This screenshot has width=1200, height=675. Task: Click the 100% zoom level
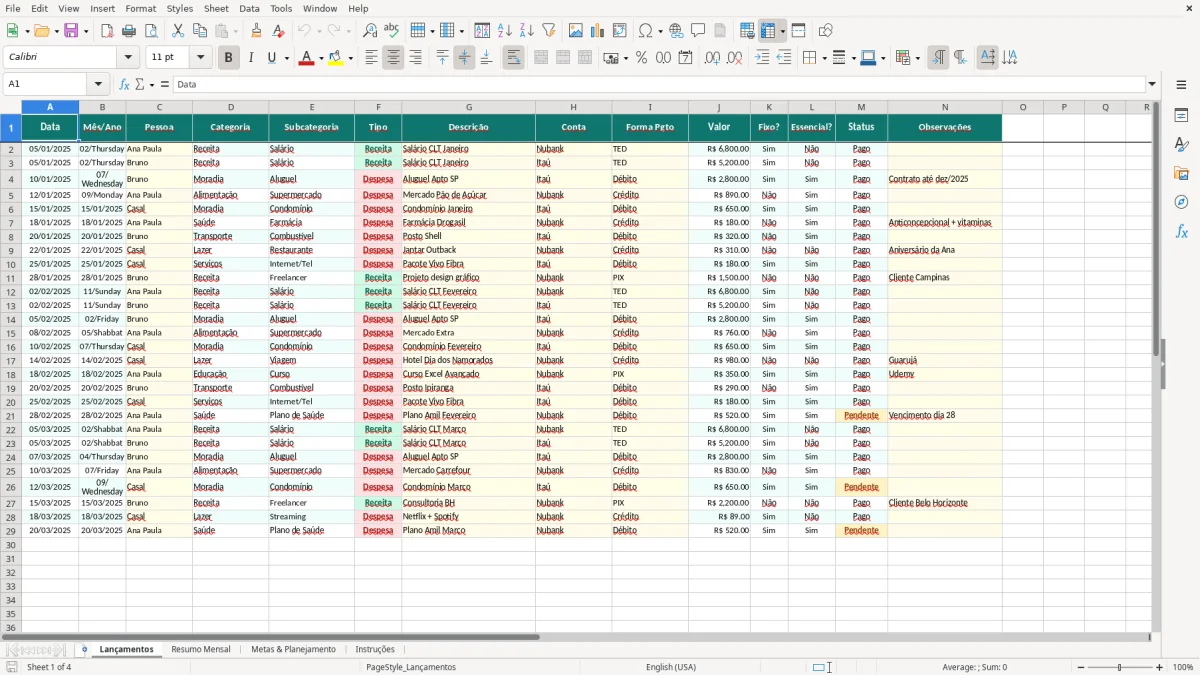1183,667
